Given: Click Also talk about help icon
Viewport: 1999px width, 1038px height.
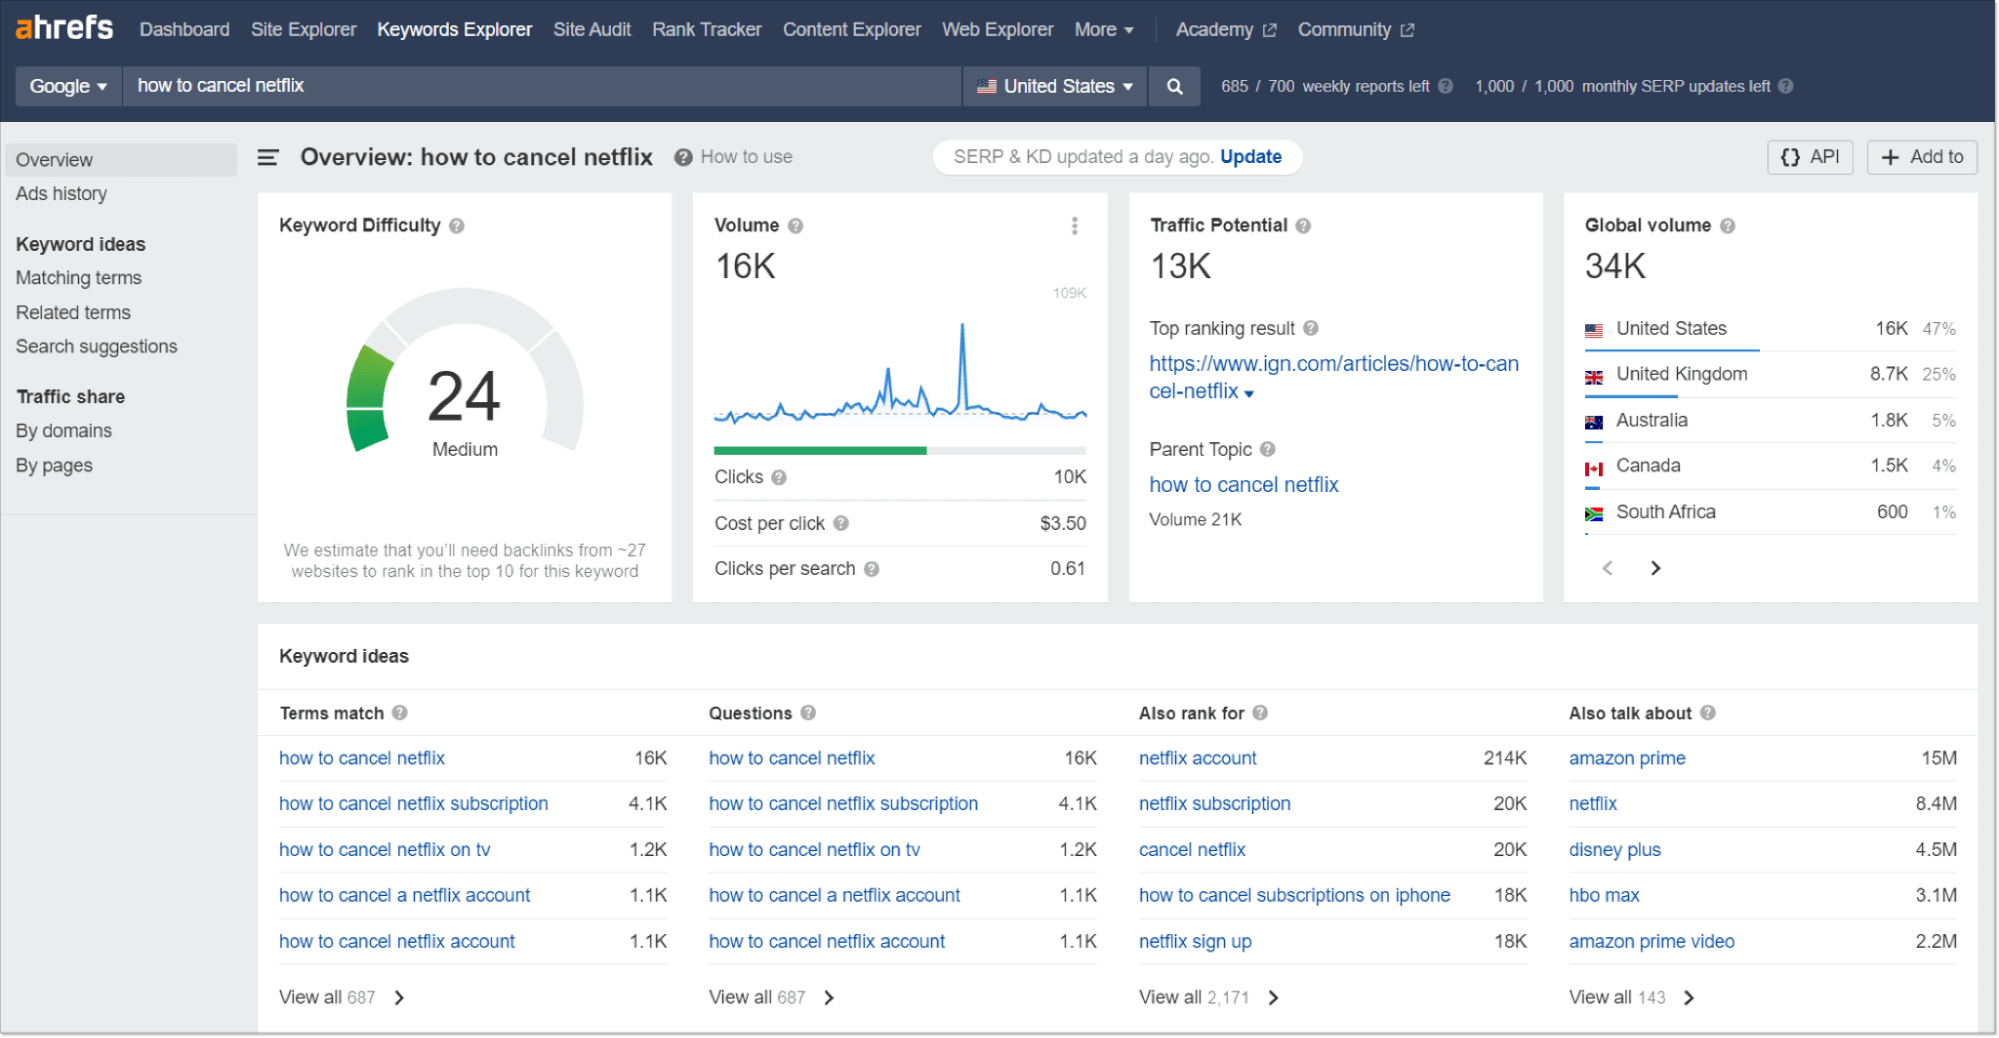Looking at the screenshot, I should coord(1708,713).
